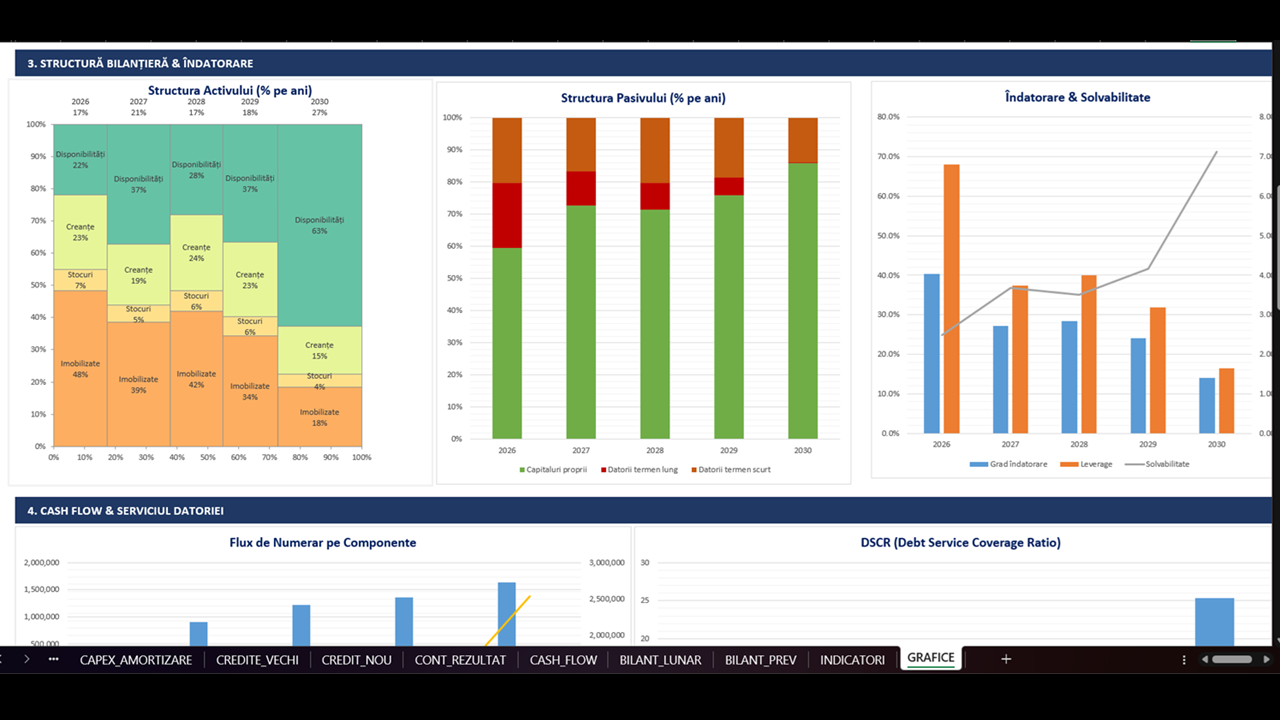This screenshot has width=1280, height=720.
Task: Click the 2030 green Capitaluri proprii bar
Action: click(803, 301)
